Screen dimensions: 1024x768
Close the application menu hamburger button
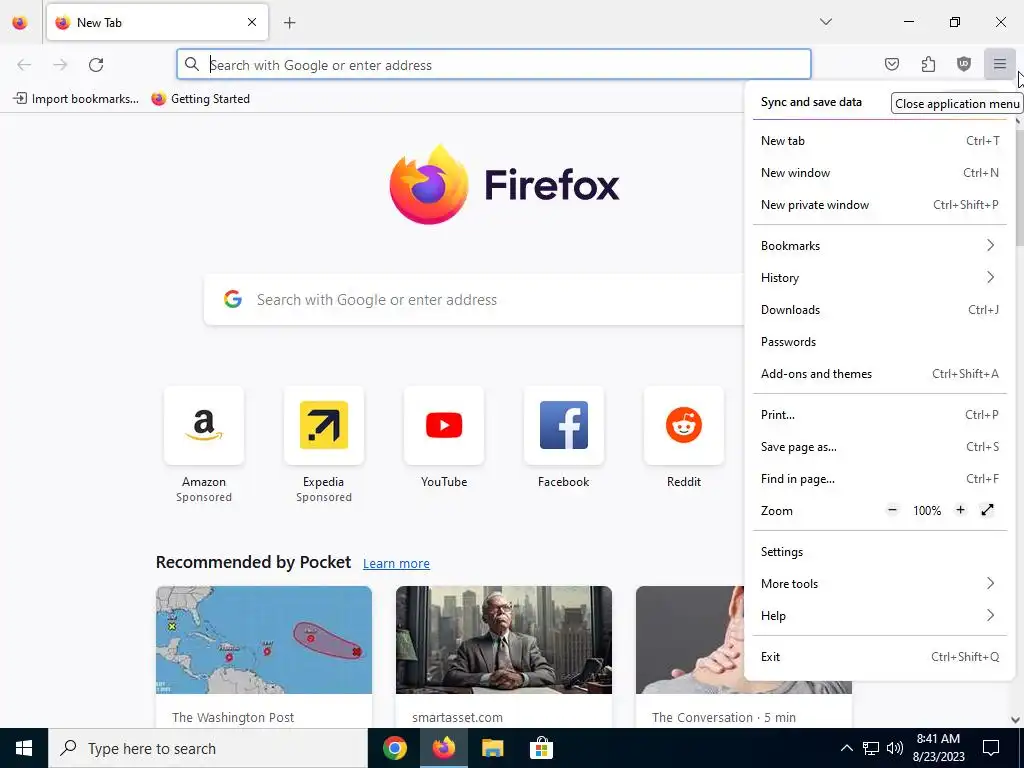pos(999,64)
